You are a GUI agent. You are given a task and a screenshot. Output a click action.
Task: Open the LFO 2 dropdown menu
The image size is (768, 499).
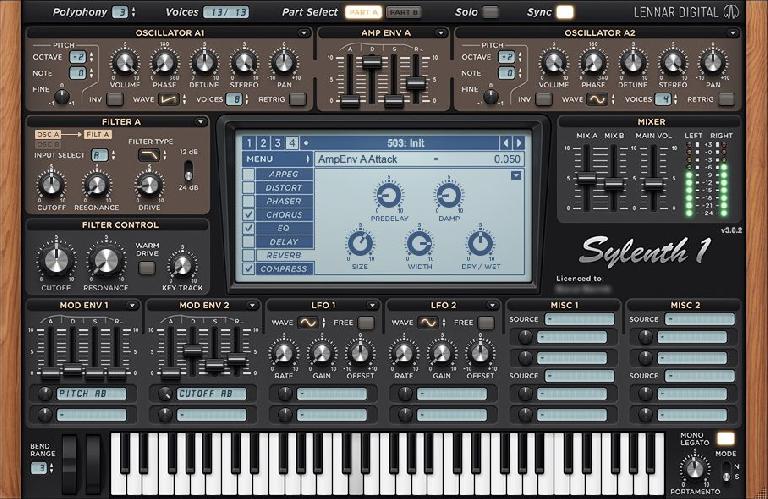click(492, 305)
